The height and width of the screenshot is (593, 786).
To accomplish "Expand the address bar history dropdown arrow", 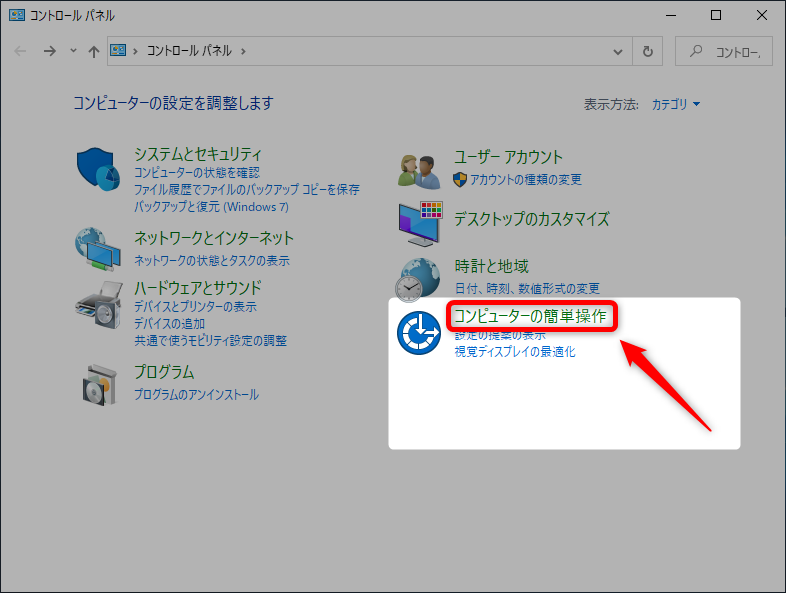I will tap(618, 51).
